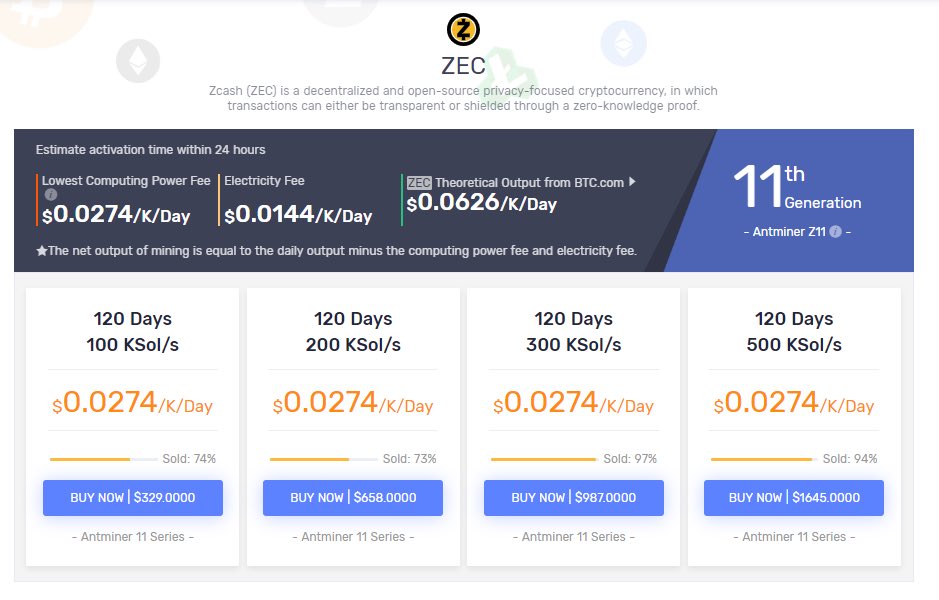Buy the 300 KSol/s plan for $987.0000

[574, 498]
